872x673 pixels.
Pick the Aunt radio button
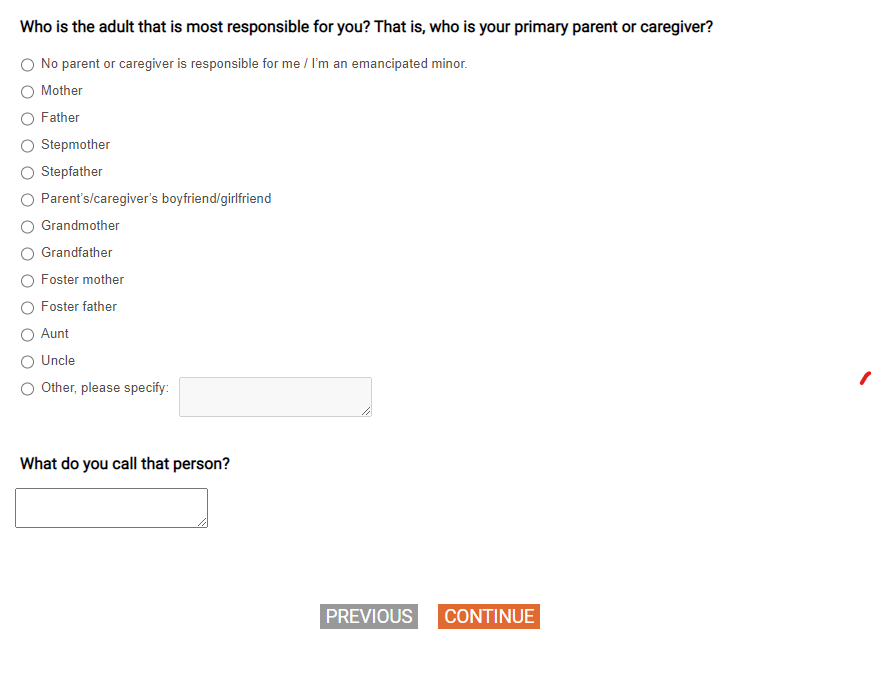[27, 334]
